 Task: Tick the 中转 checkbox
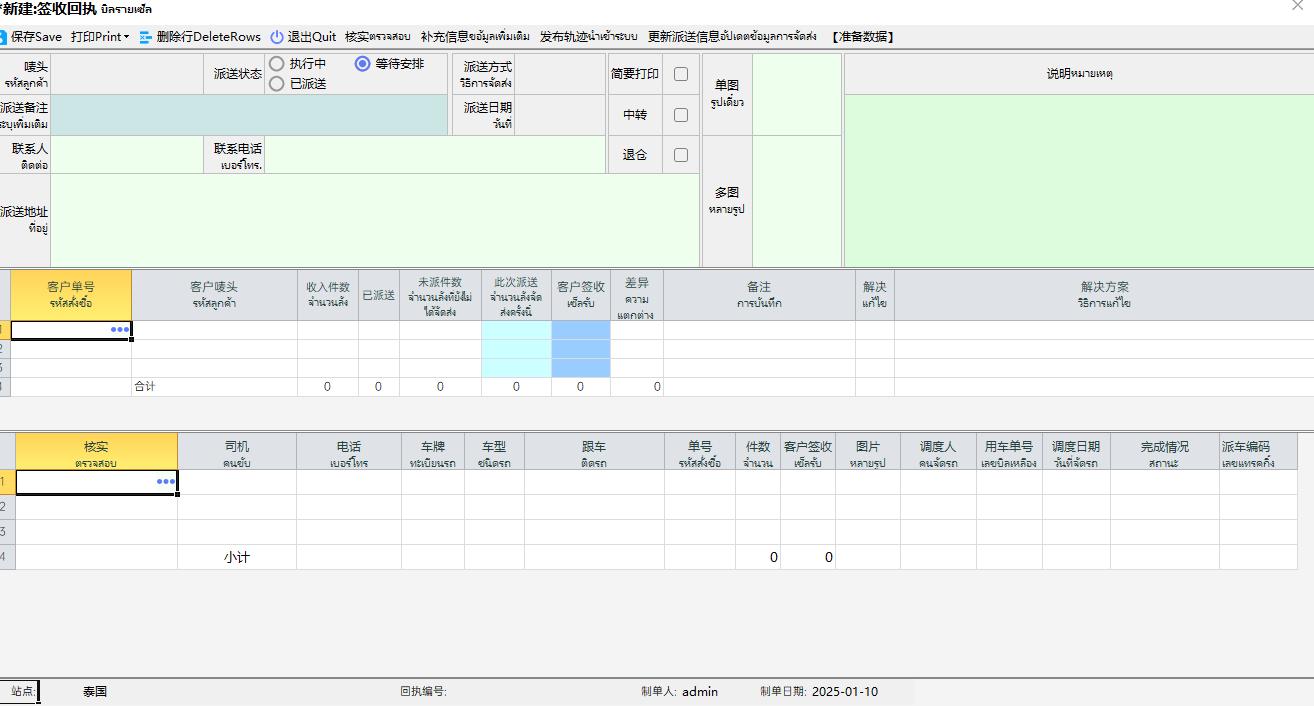681,115
